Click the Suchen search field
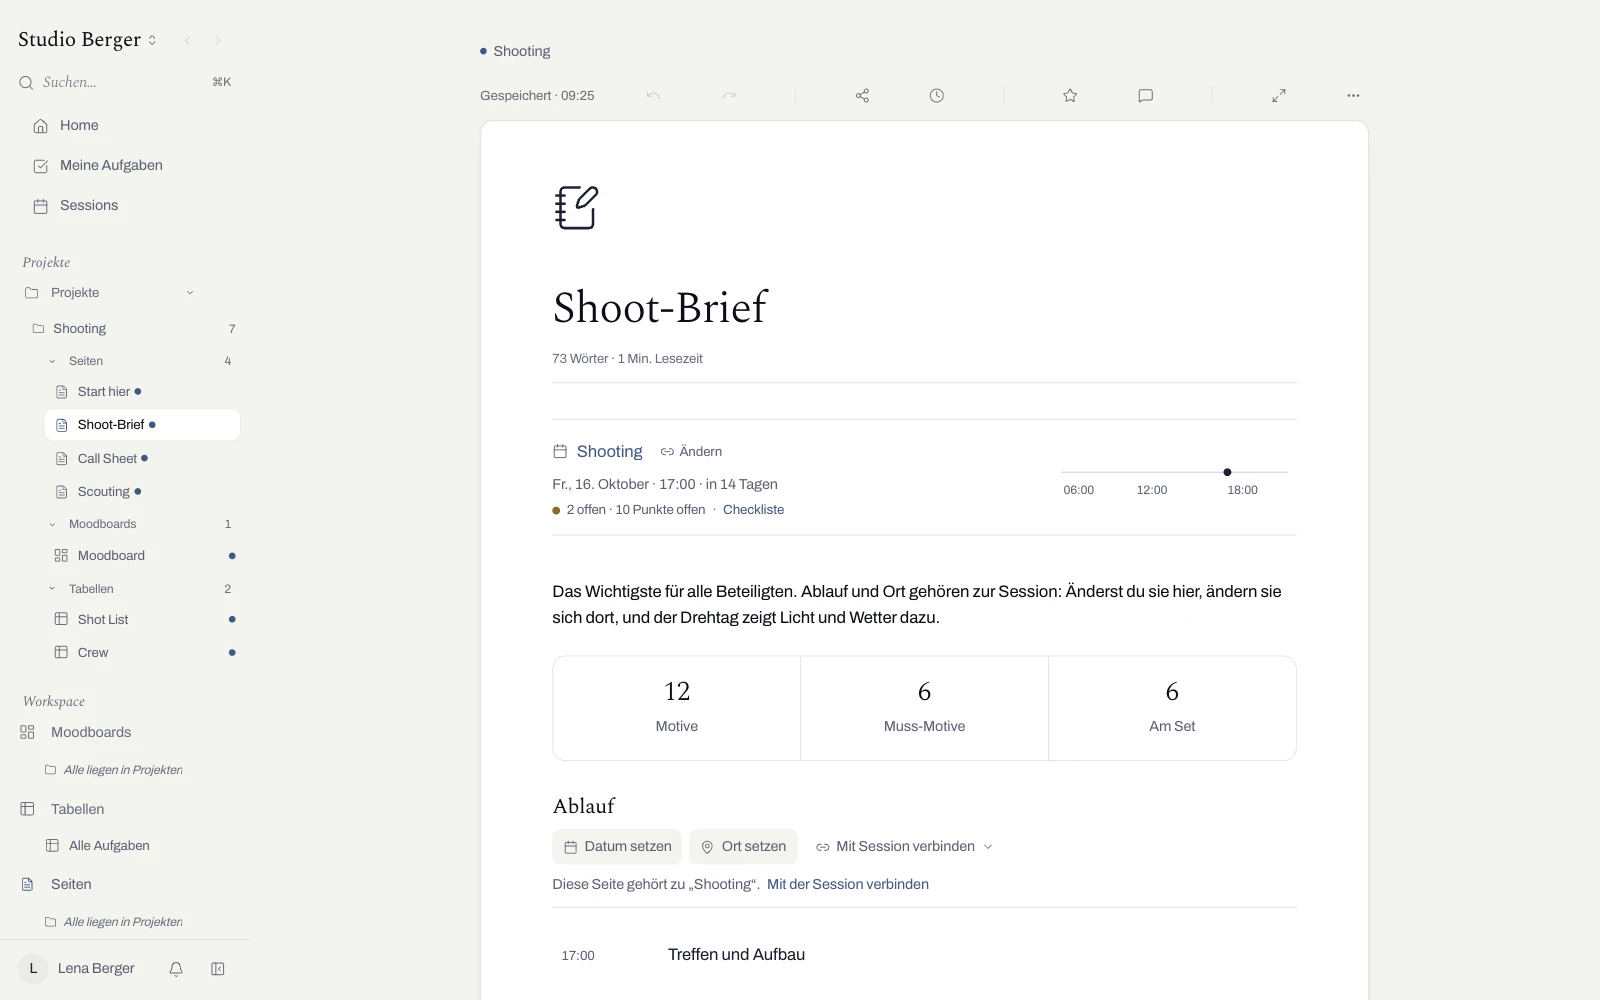Viewport: 1600px width, 1000px height. (124, 82)
